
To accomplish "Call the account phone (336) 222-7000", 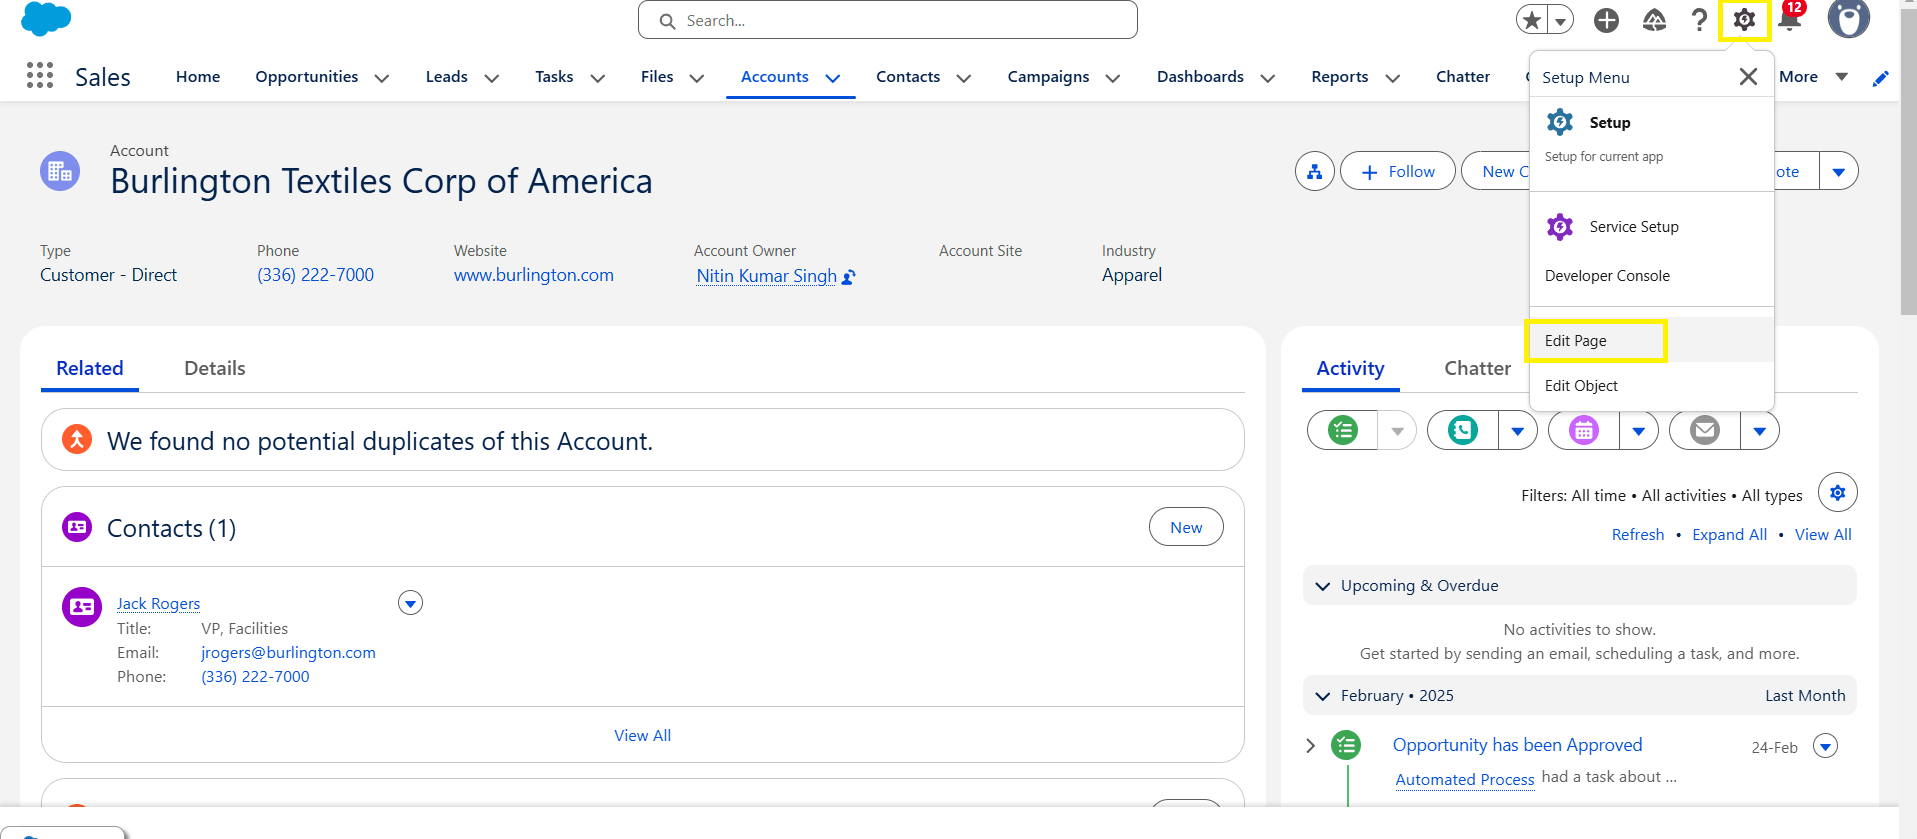I will coord(315,275).
